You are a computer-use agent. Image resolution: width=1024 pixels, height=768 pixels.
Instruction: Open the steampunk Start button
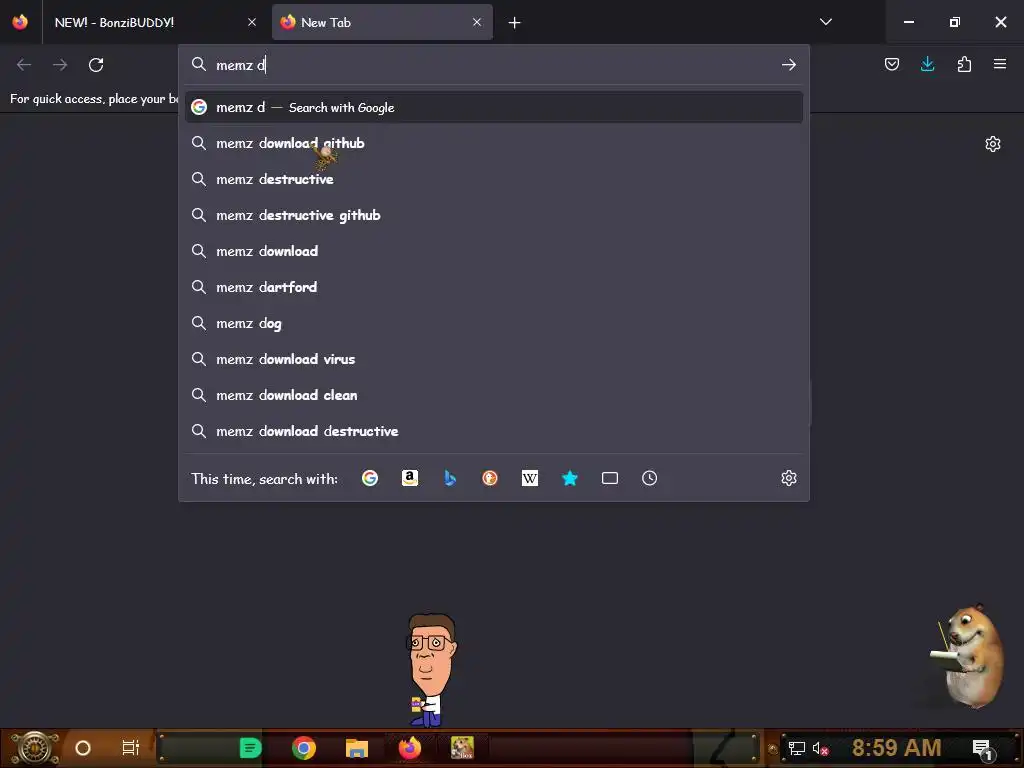35,748
